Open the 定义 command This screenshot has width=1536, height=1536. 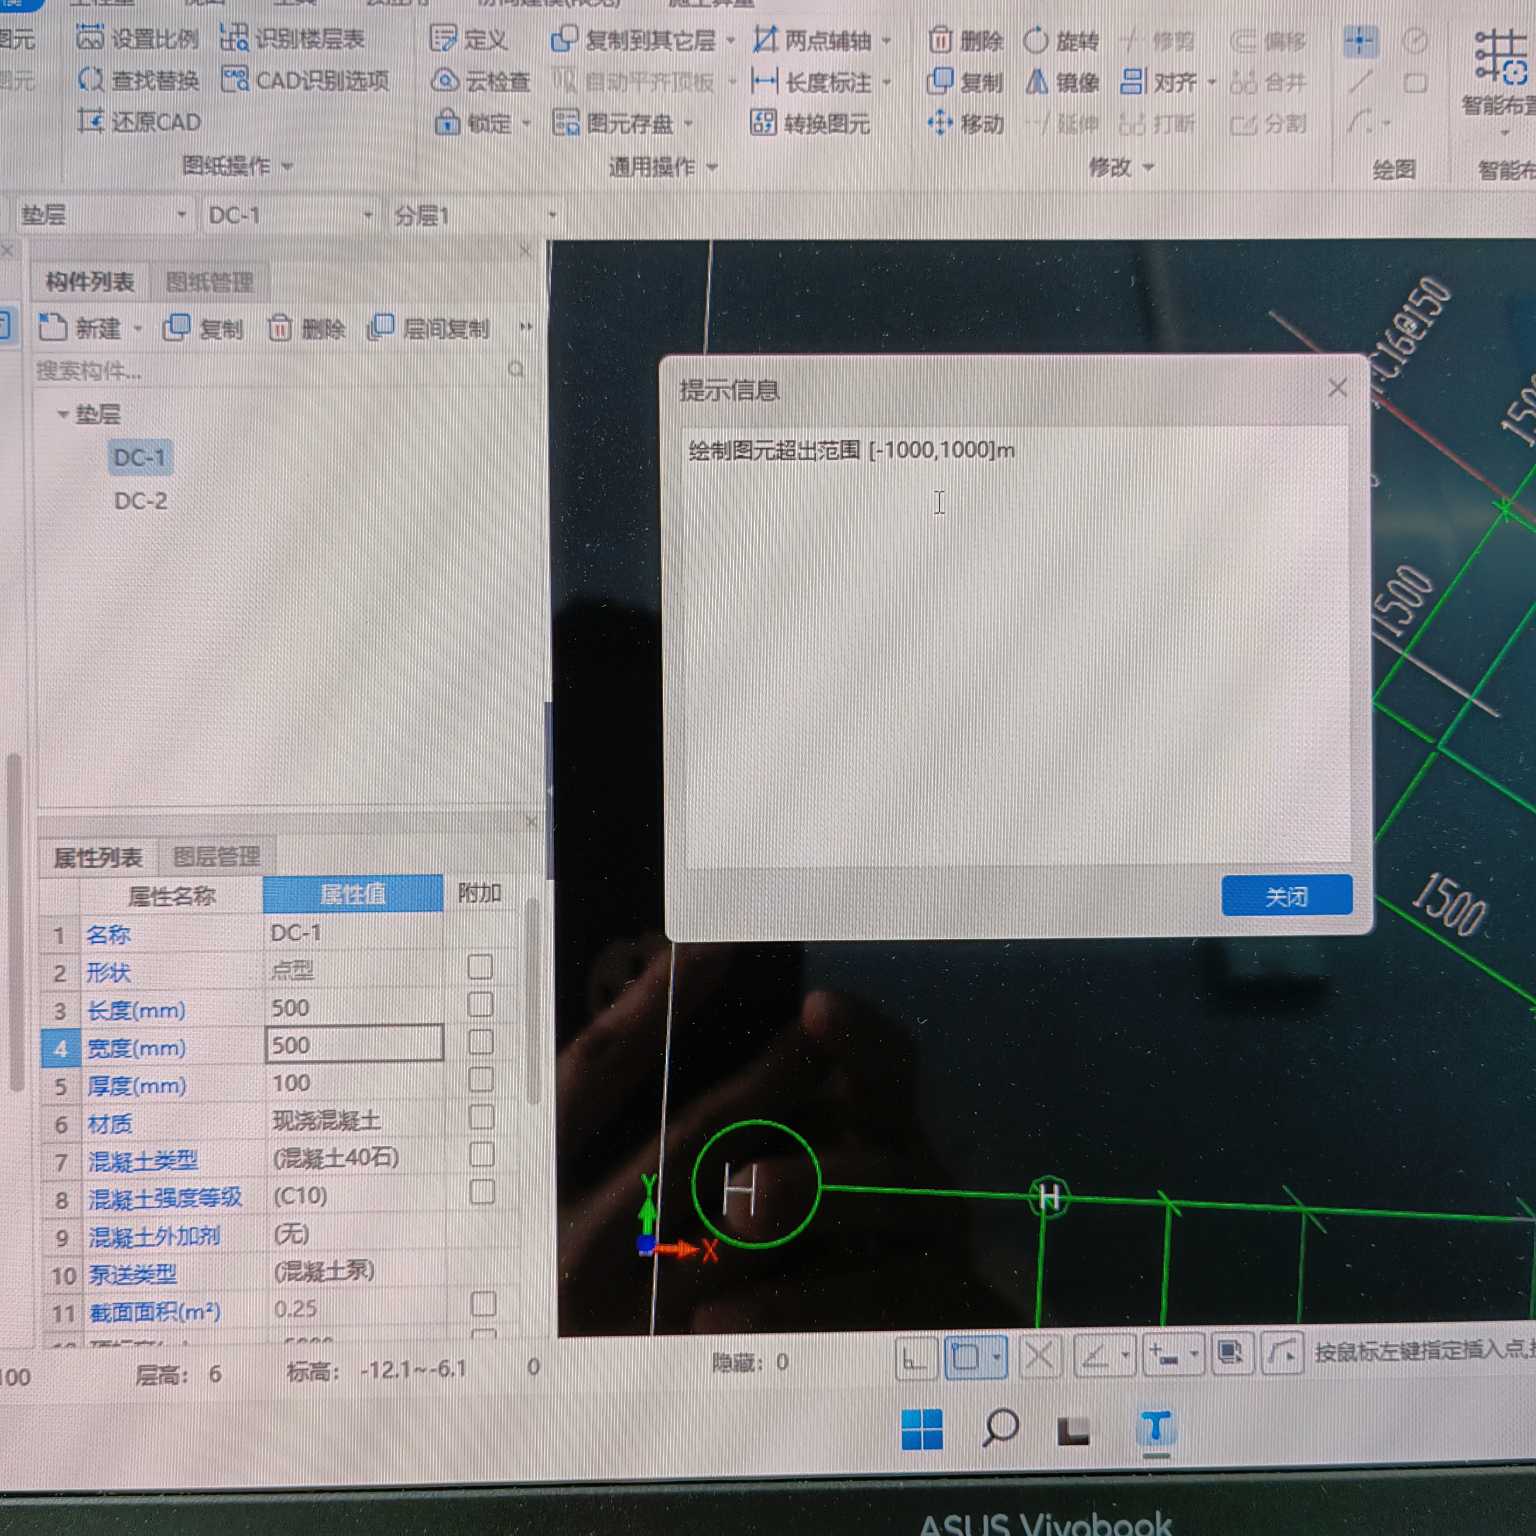[469, 40]
